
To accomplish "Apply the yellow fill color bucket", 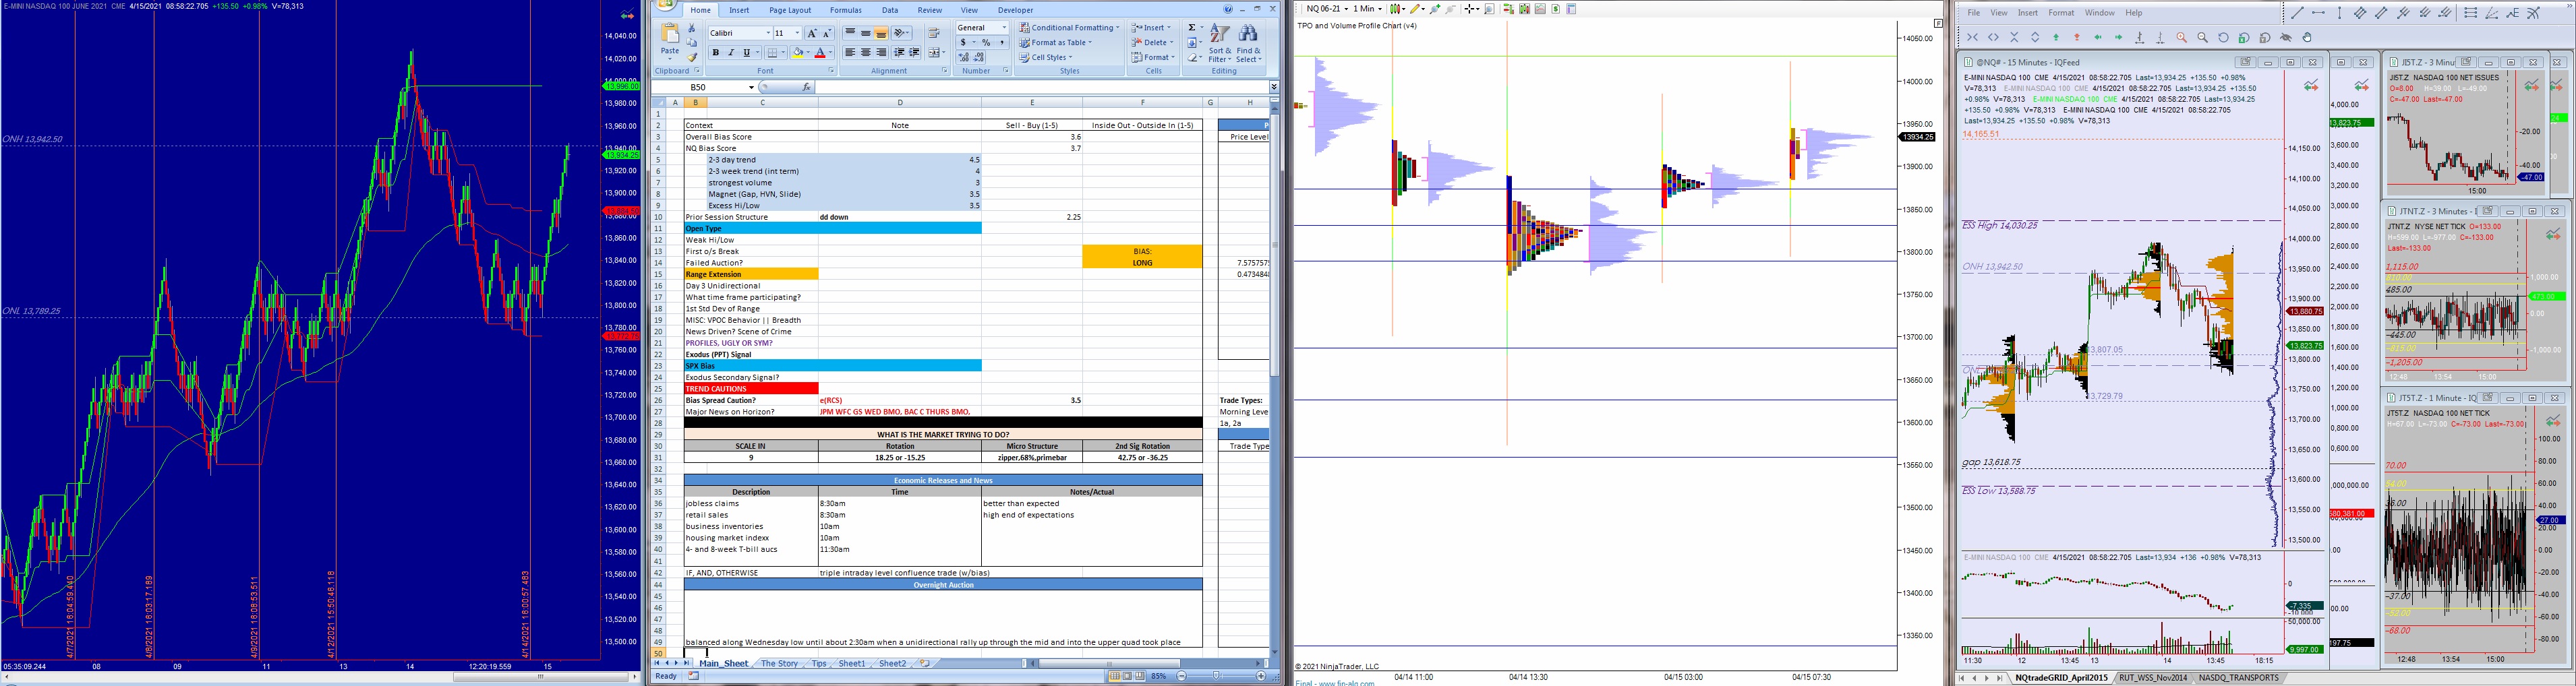I will pos(798,53).
